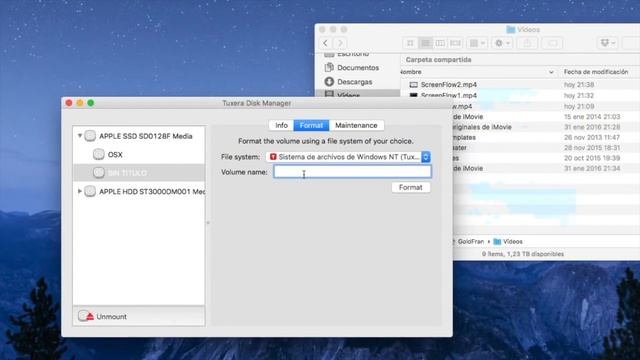Select the SIN TITULO volume row
The image size is (640, 360).
(139, 173)
